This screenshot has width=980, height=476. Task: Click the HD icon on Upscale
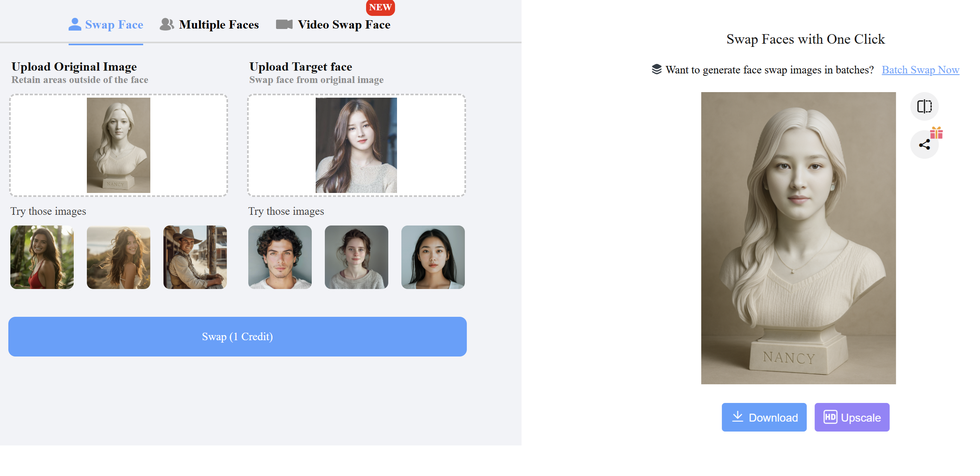click(830, 417)
